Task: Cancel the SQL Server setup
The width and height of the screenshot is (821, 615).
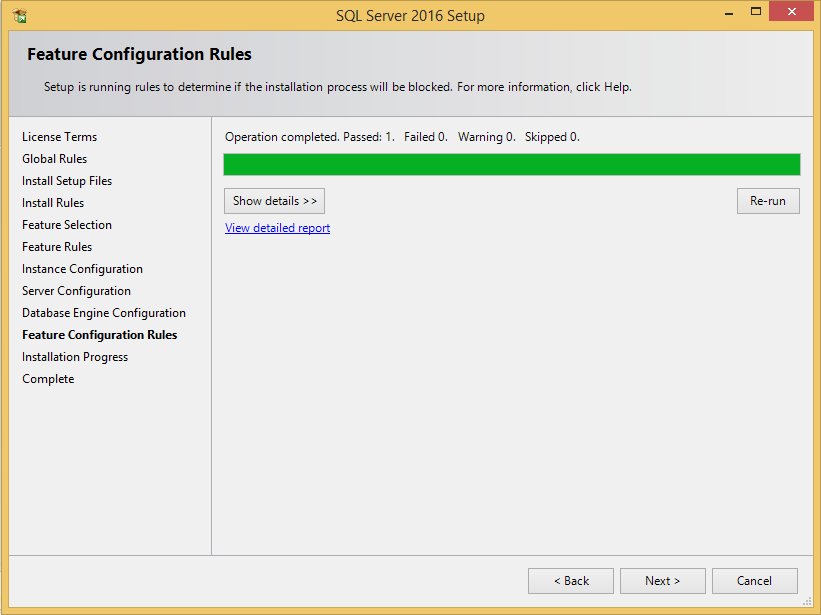Action: tap(755, 581)
